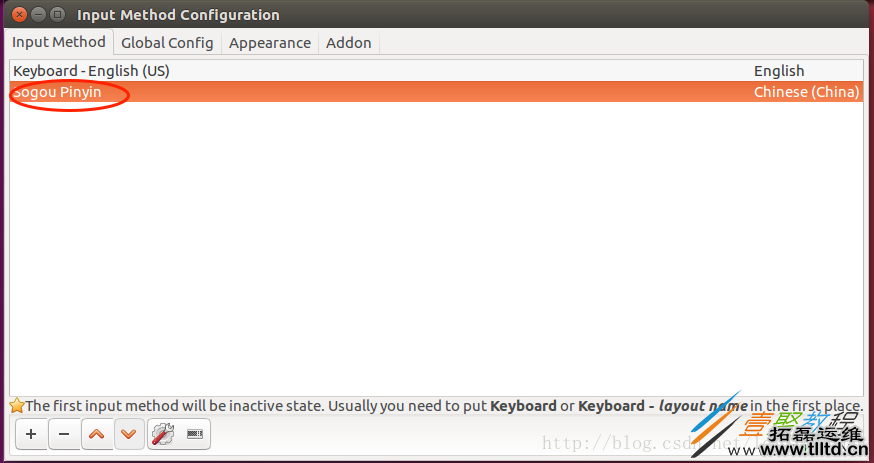Screen dimensions: 874x463
Task: Minimize the Input Method Configuration window
Action: pyautogui.click(x=38, y=15)
